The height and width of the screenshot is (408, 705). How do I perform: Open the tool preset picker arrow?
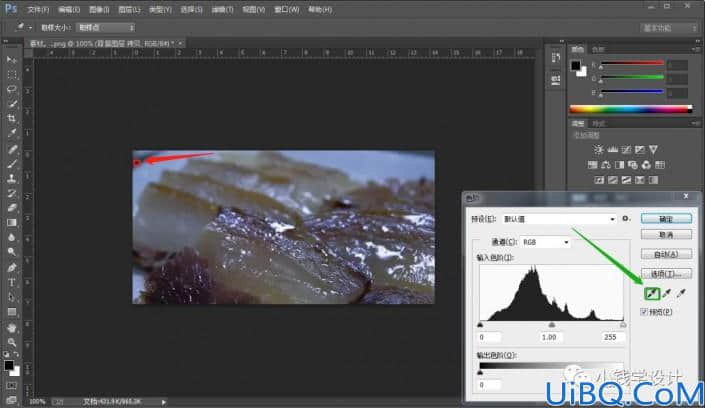31,28
